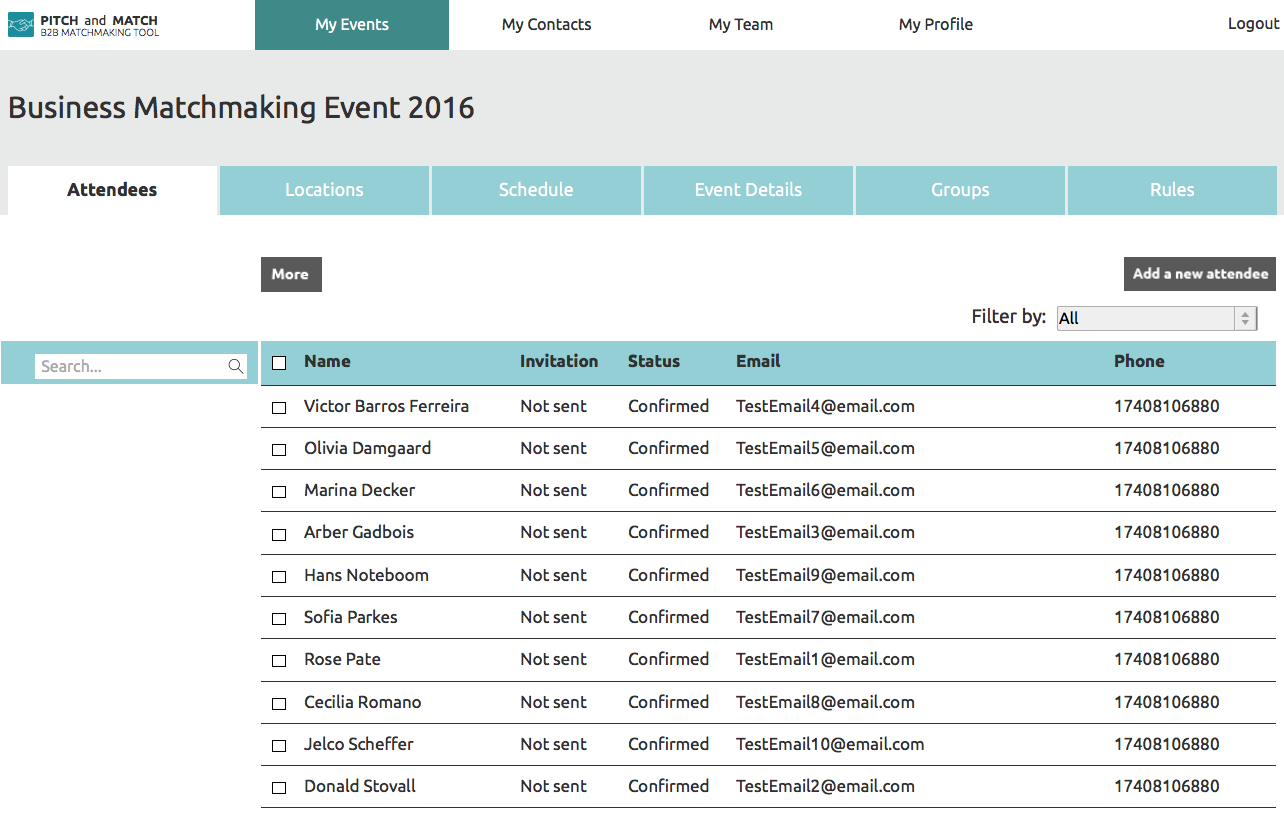
Task: Click email TestEmail8@email.com
Action: [825, 702]
